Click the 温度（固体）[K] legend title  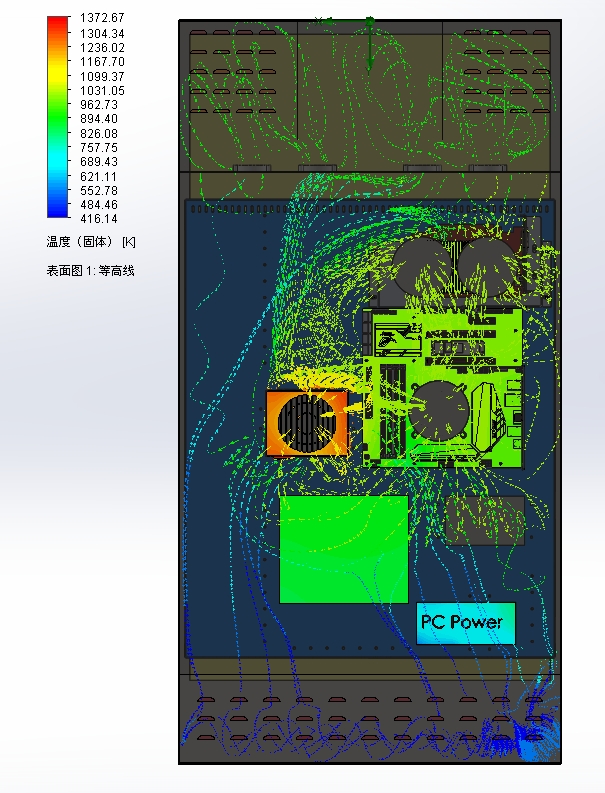(91, 242)
